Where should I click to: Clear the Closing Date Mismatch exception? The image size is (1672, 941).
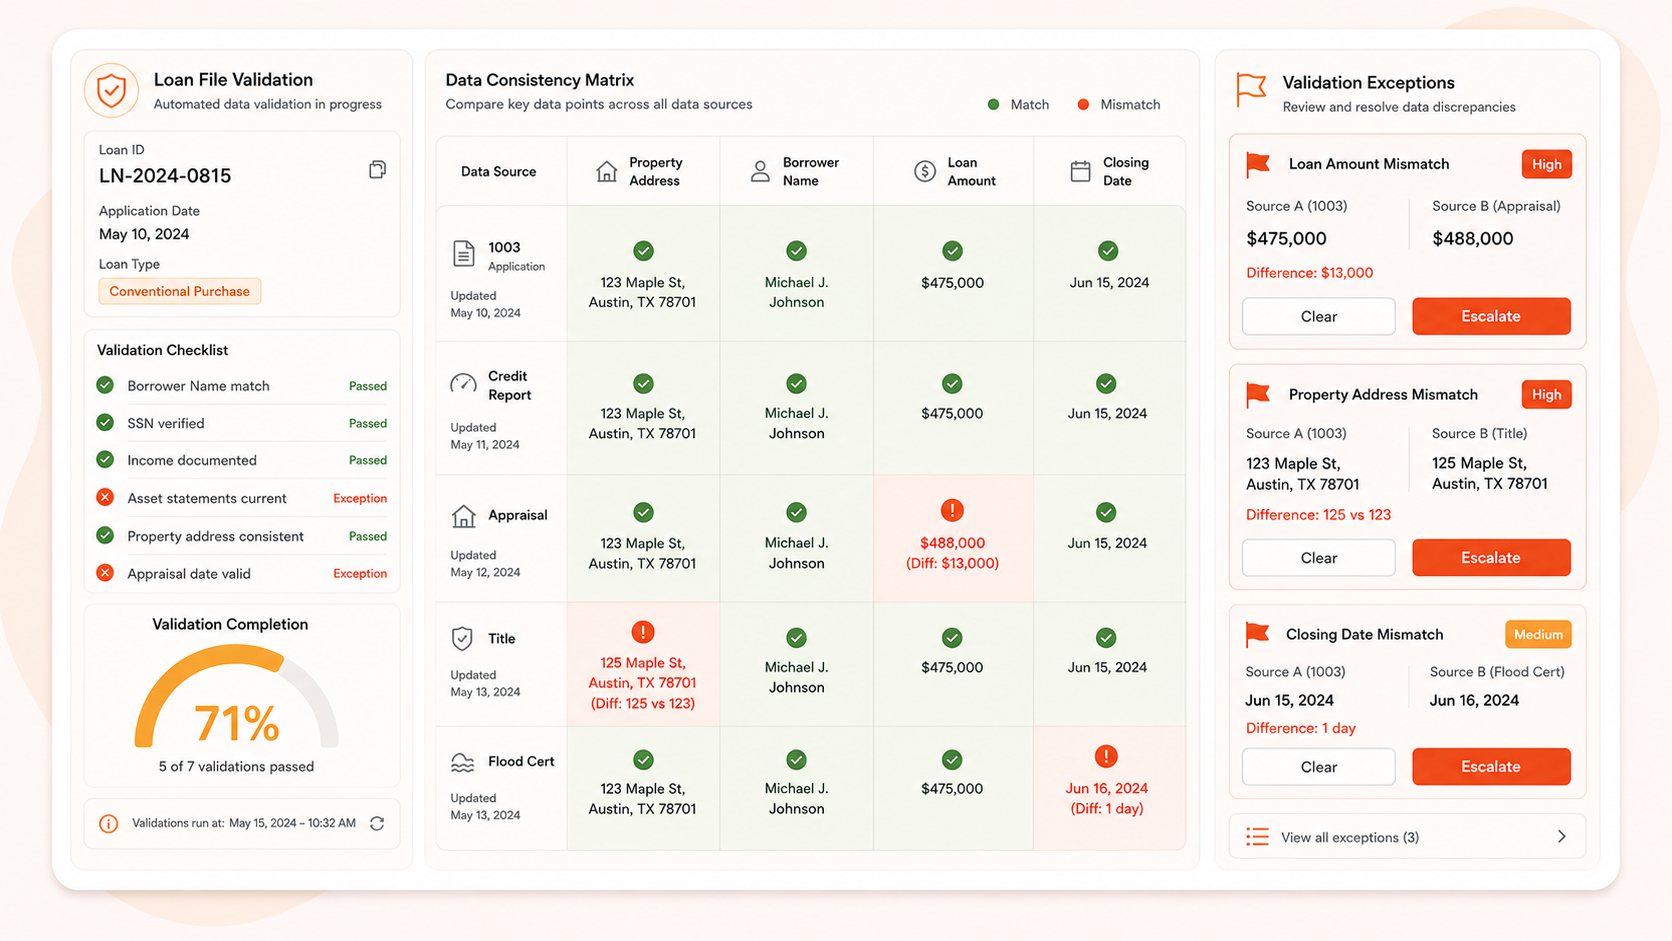click(1318, 767)
